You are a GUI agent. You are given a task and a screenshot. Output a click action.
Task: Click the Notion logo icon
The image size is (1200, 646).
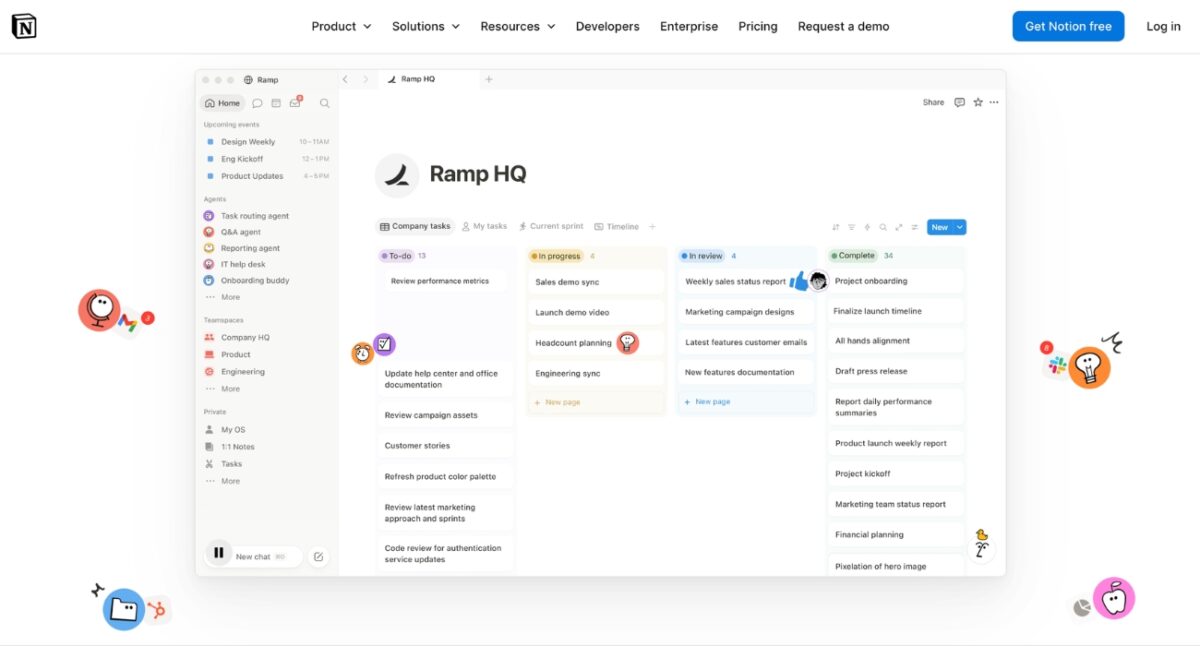[24, 26]
